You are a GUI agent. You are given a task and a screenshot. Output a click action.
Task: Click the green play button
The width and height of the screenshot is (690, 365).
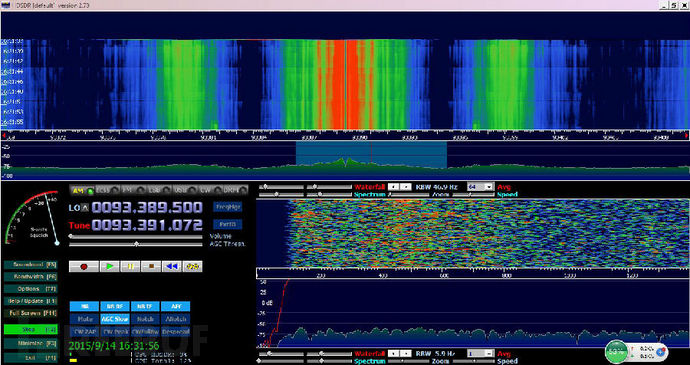[110, 266]
